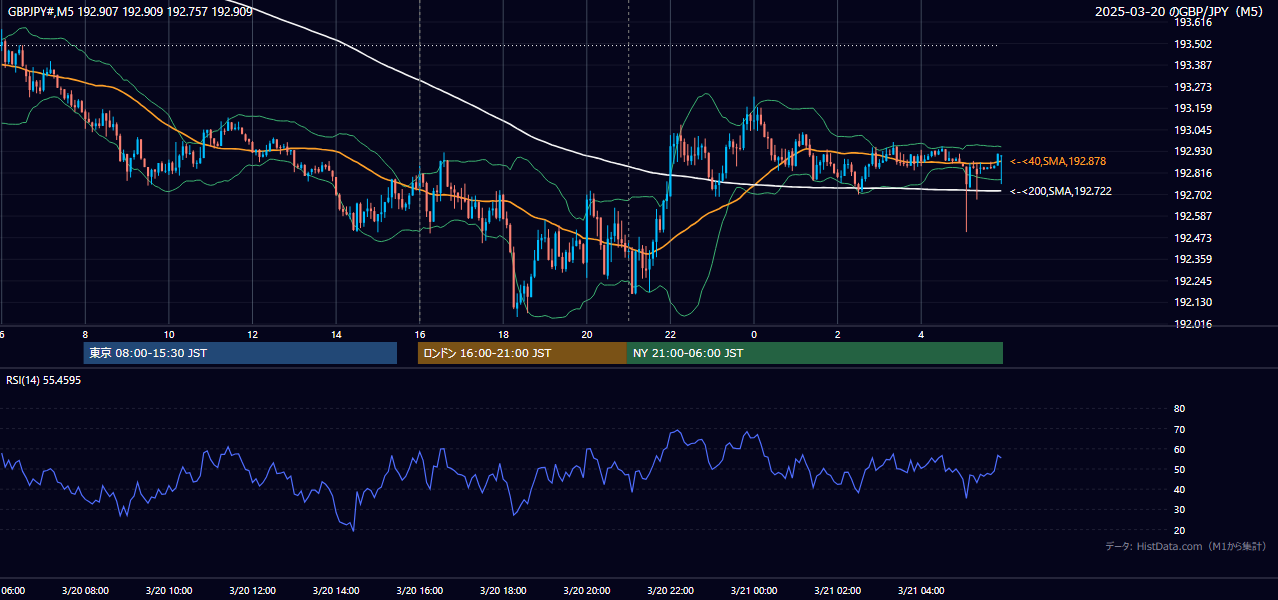
Task: Click price axis value 192.930
Action: (1193, 151)
